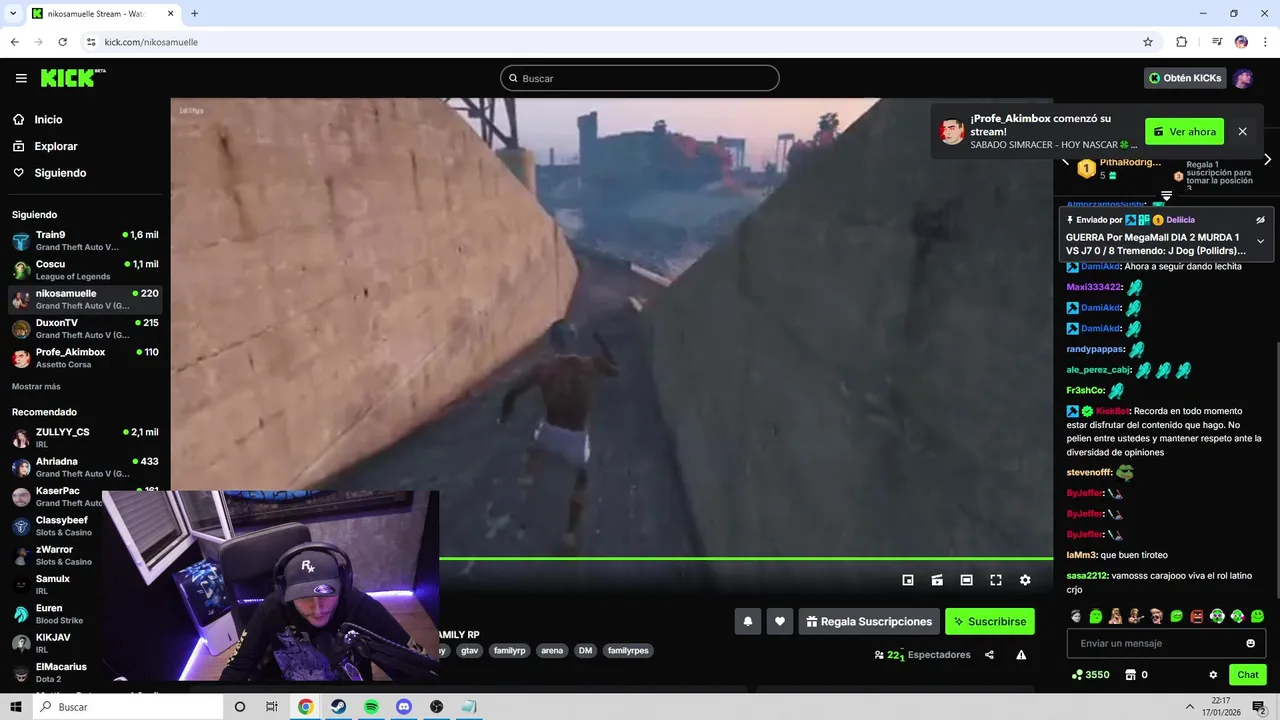Focus the Buscar search field
Viewport: 1280px width, 720px height.
640,78
